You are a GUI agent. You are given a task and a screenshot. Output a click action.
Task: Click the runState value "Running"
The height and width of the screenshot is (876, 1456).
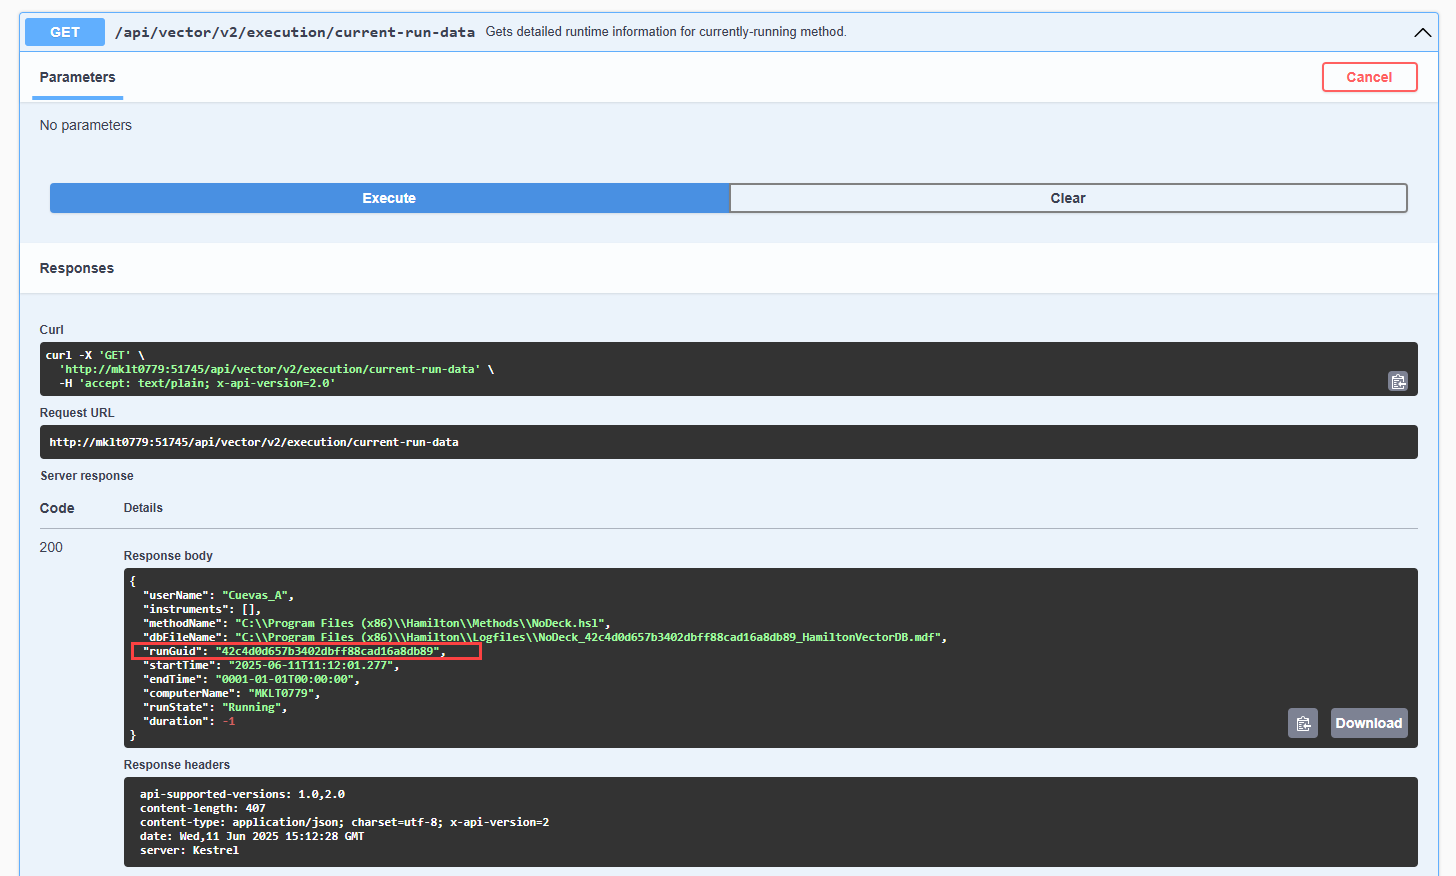[251, 707]
